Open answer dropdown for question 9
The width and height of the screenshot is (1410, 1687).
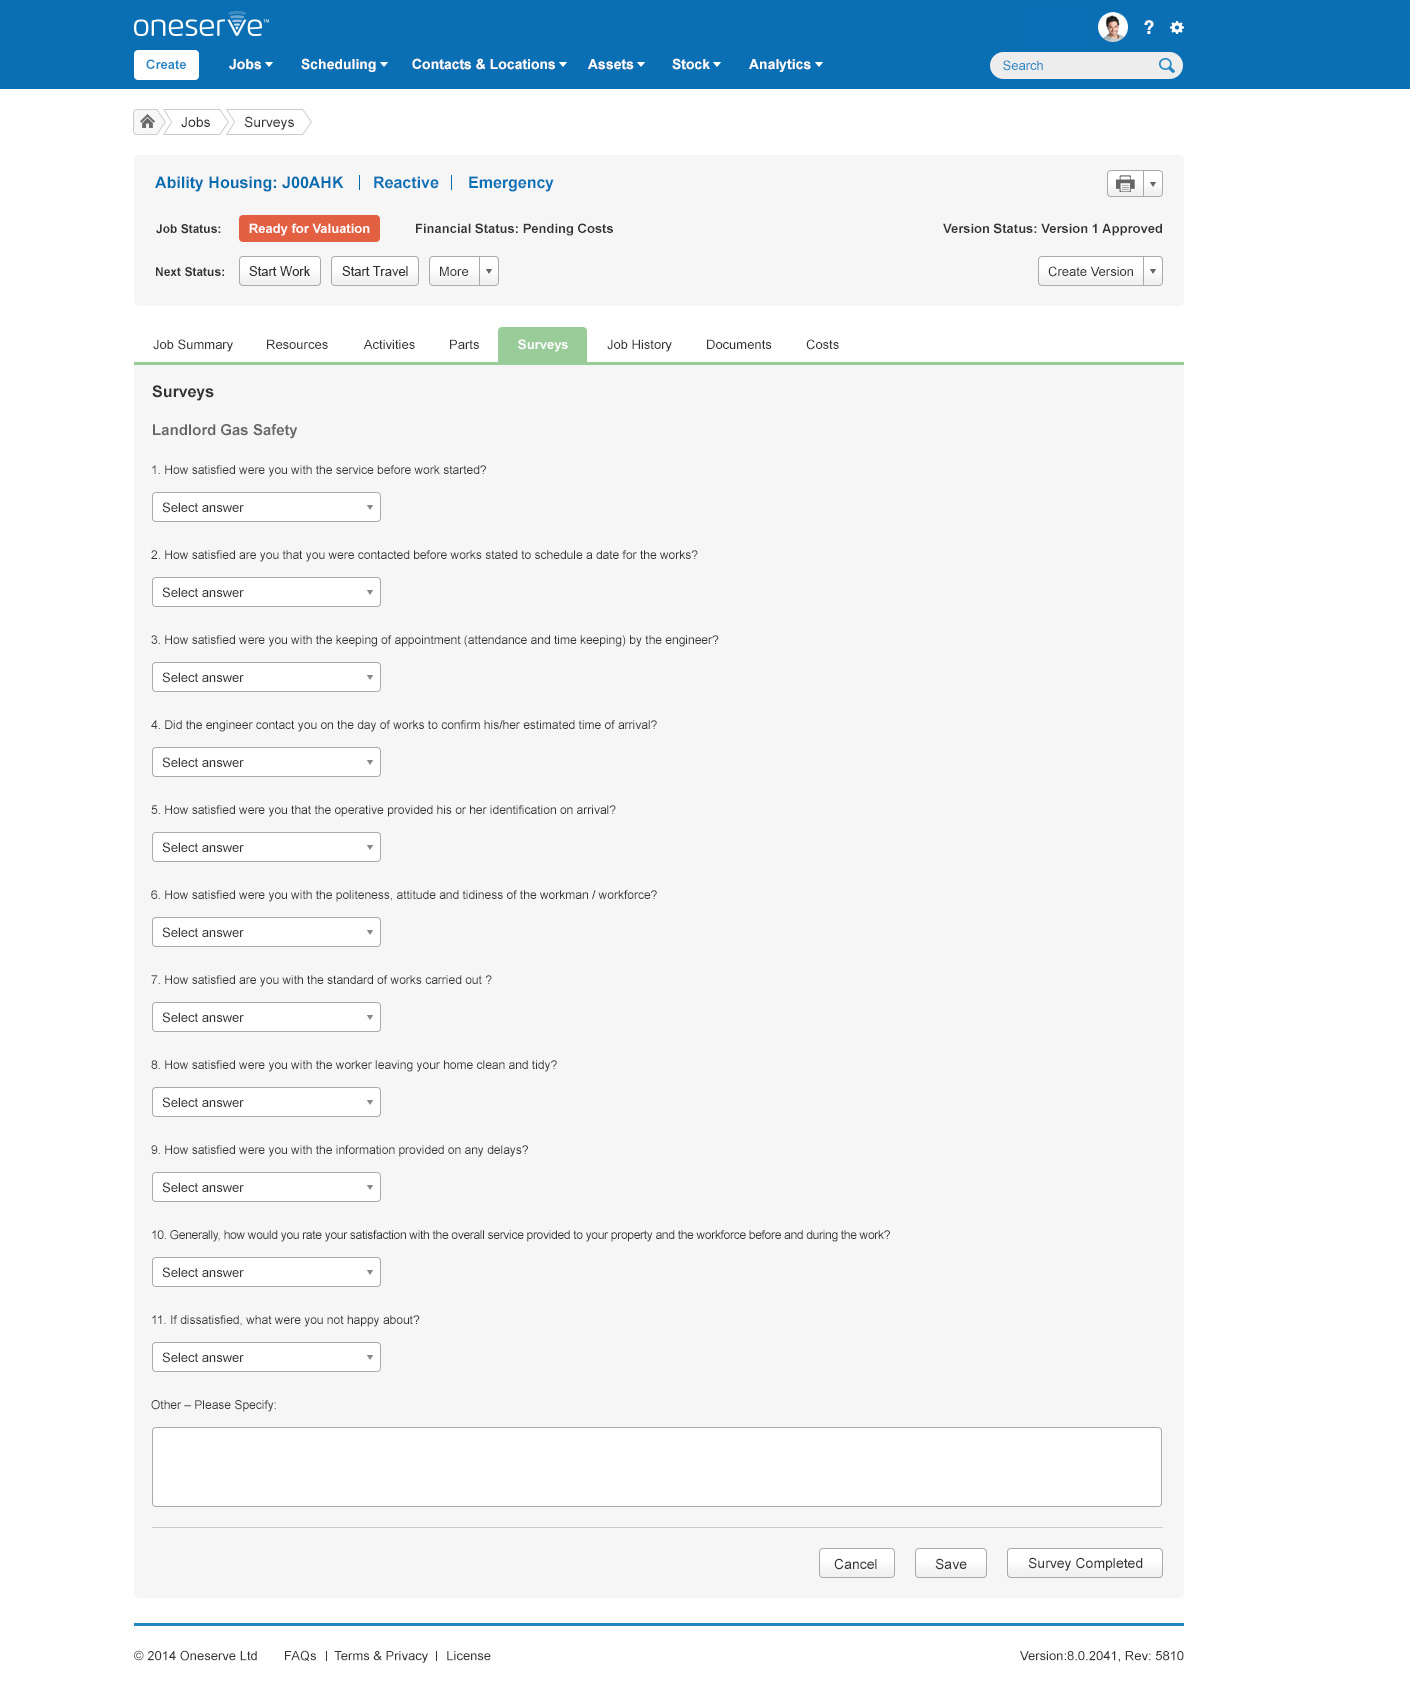266,1187
